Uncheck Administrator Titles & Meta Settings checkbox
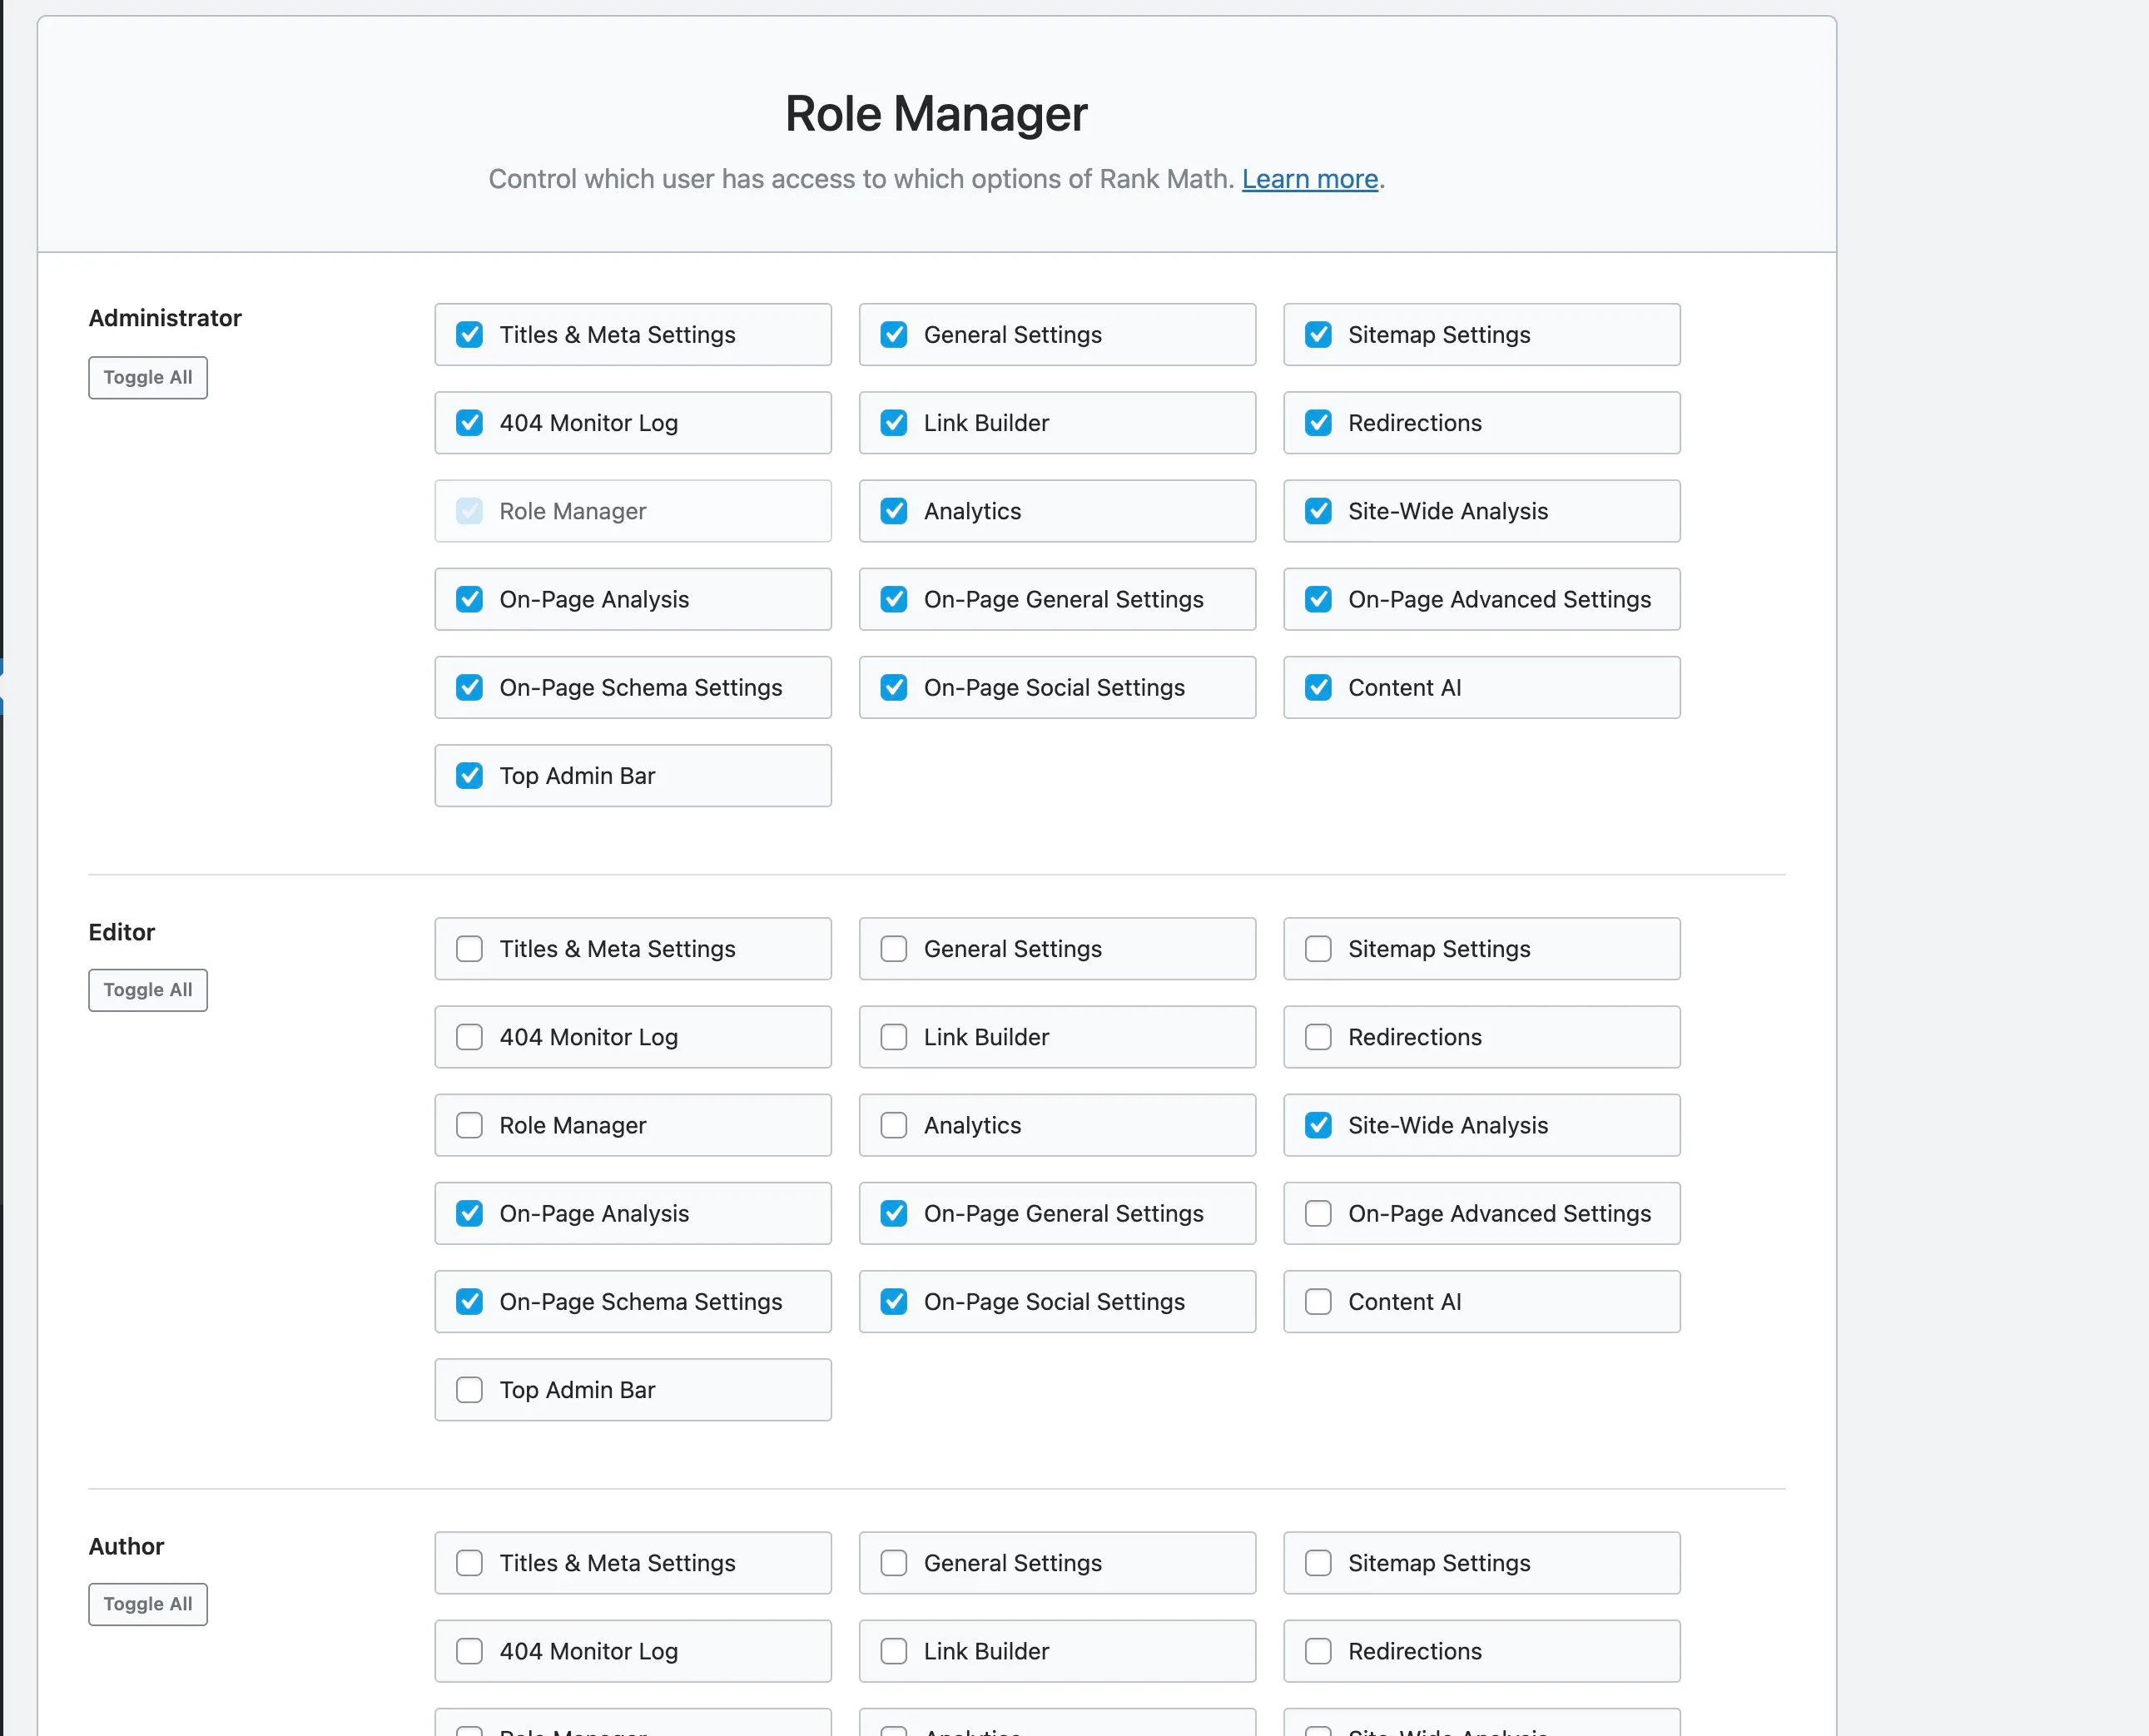This screenshot has width=2149, height=1736. [x=469, y=335]
